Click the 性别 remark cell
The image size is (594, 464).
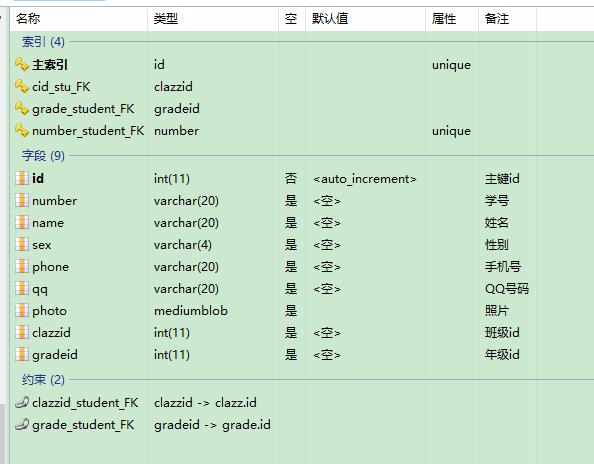pyautogui.click(x=497, y=244)
